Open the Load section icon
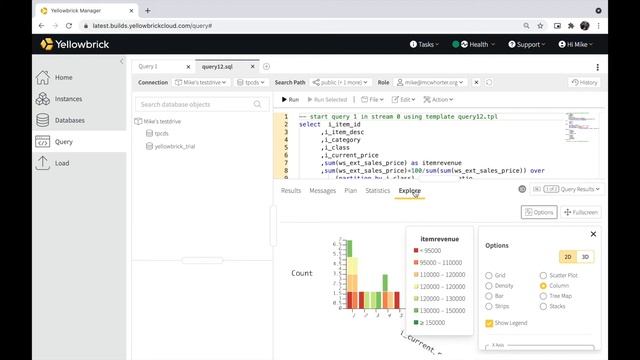Viewport: 640px width, 360px height. coord(42,163)
